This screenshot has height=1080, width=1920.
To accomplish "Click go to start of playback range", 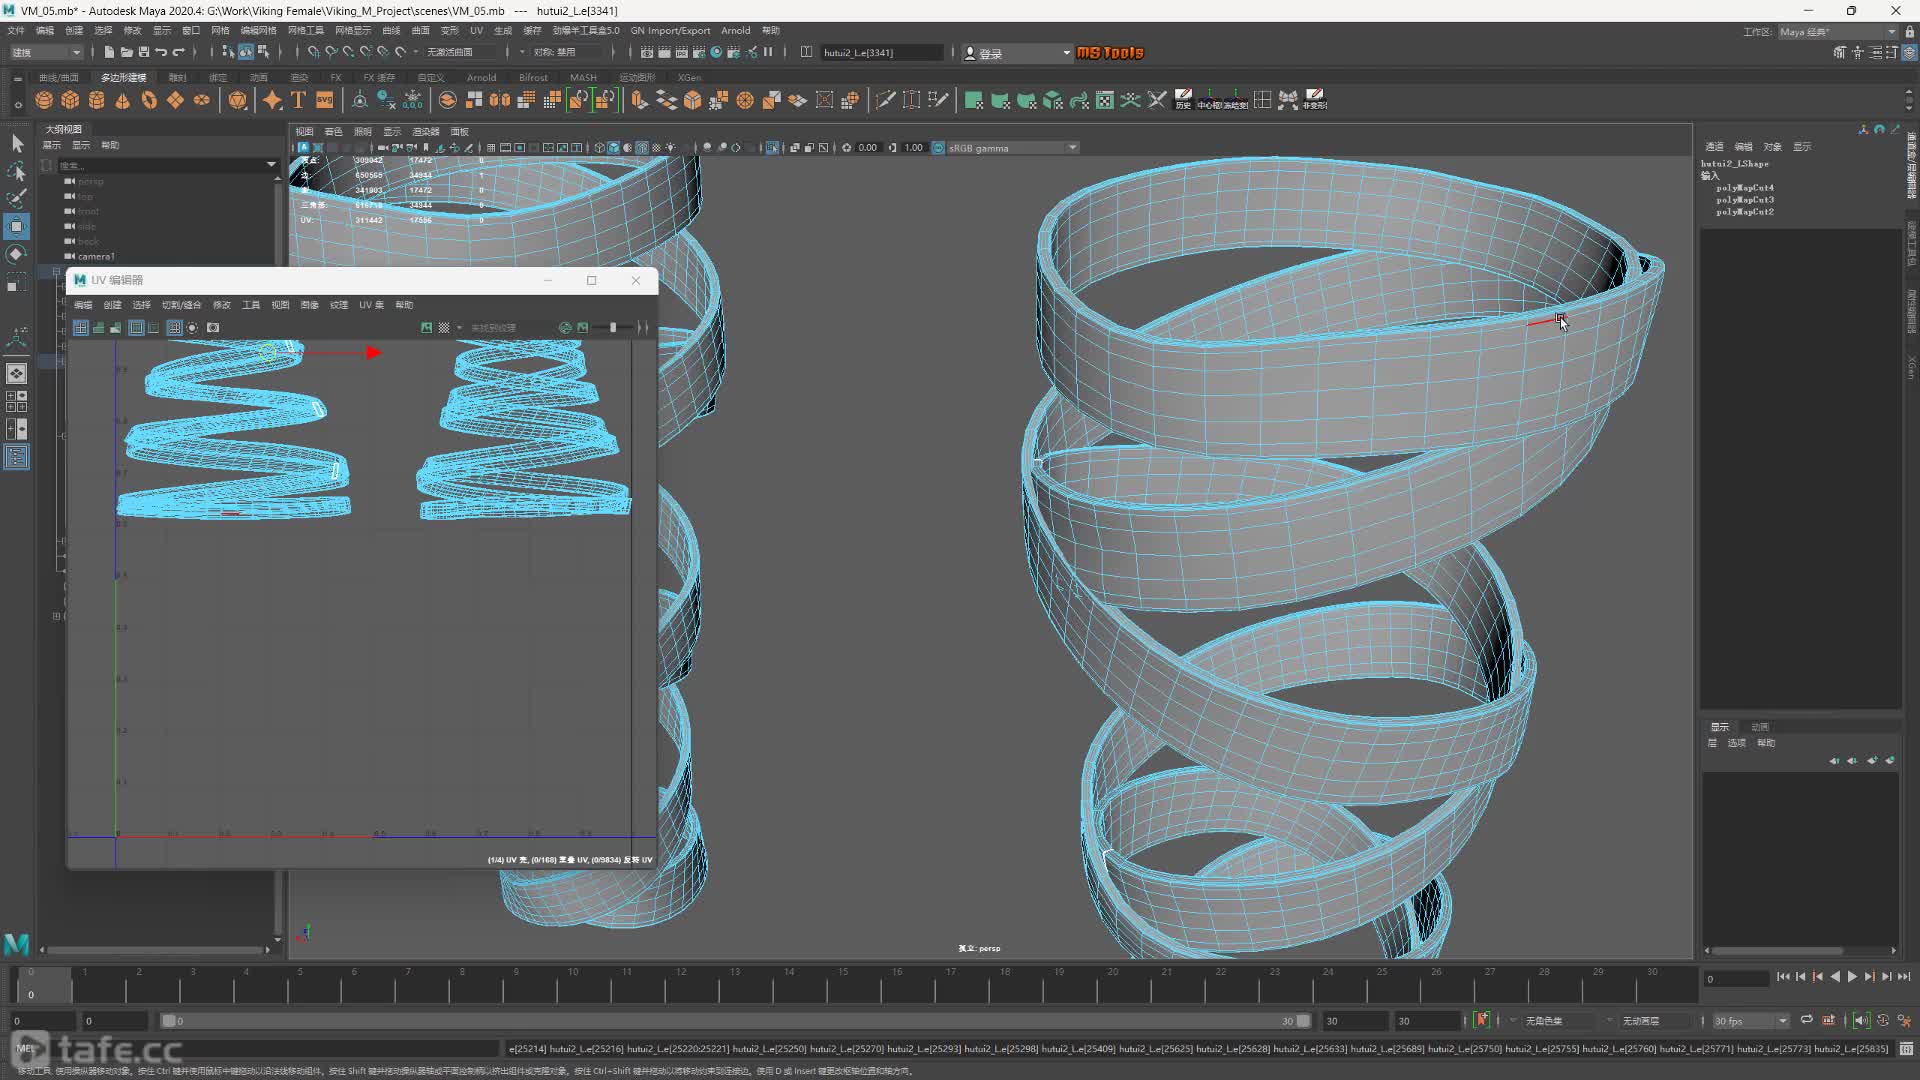I will 1783,977.
